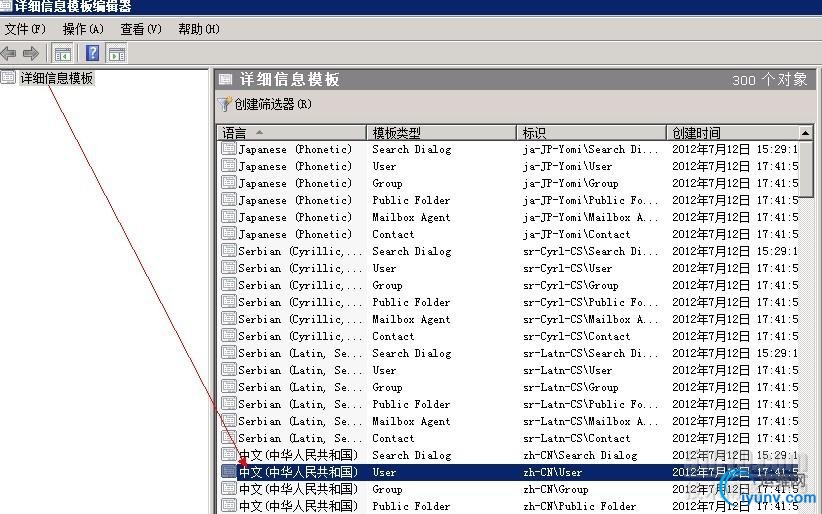Click the icon of ja-JP-Yomi\Contact row

click(229, 234)
